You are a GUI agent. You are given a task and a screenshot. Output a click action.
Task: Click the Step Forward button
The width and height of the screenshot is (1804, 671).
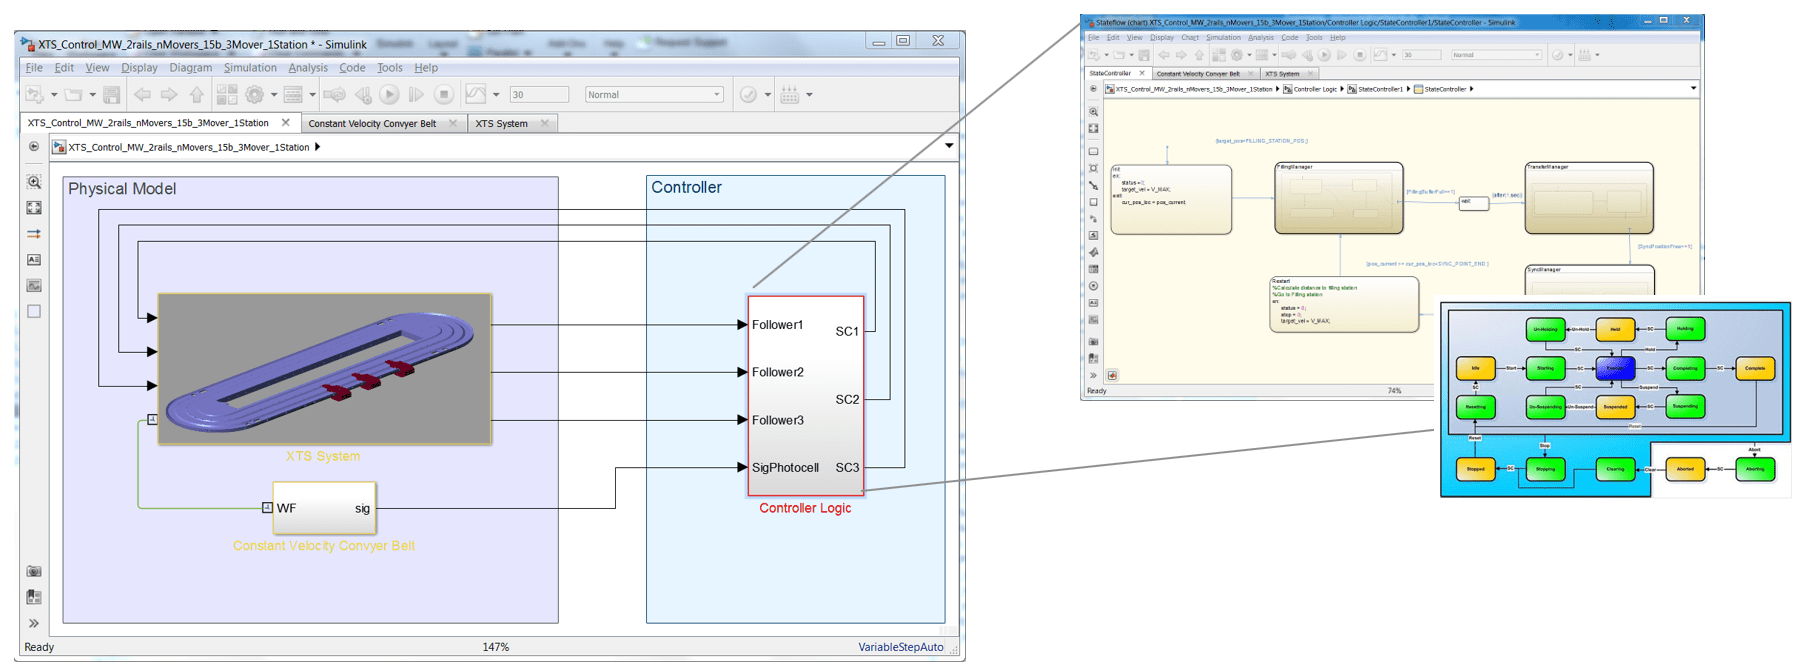(x=416, y=94)
